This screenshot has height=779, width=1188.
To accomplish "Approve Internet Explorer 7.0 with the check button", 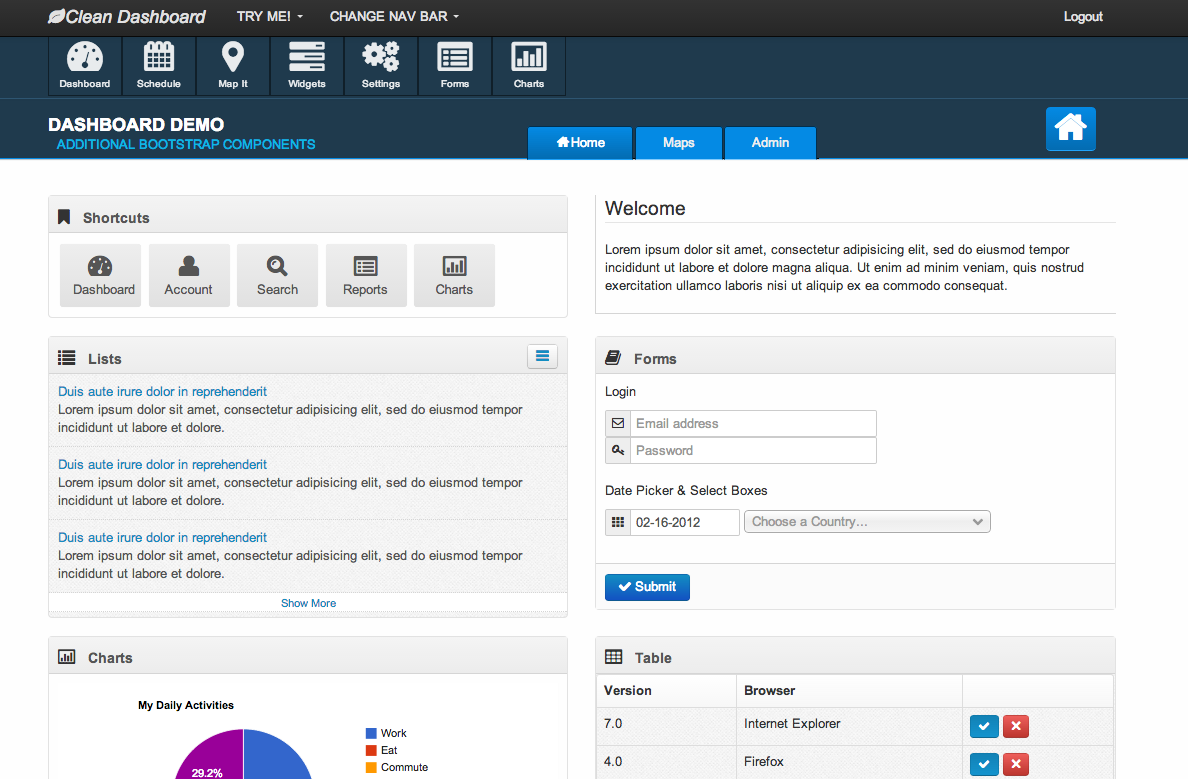I will click(x=984, y=726).
